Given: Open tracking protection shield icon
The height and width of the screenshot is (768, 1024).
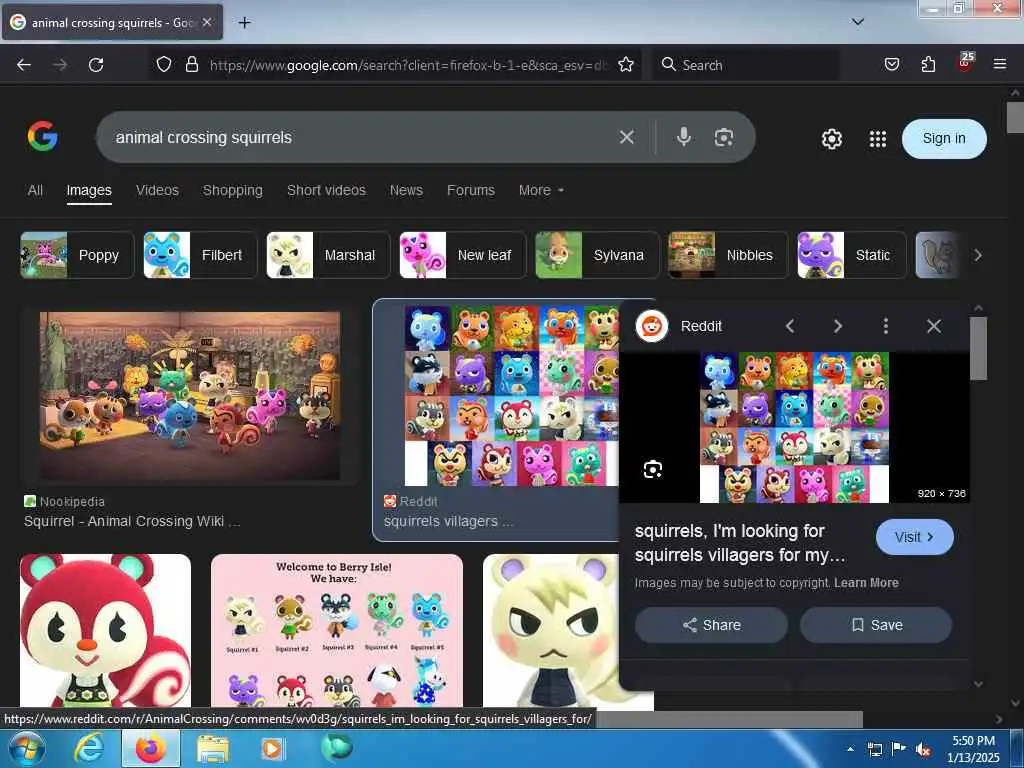Looking at the screenshot, I should coord(164,64).
